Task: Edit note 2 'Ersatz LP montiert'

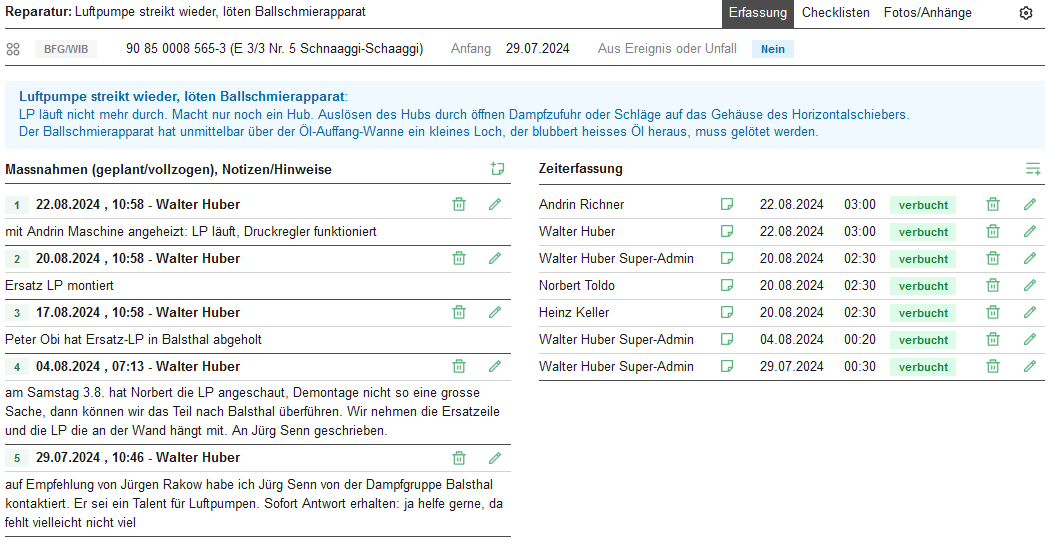Action: (x=494, y=258)
